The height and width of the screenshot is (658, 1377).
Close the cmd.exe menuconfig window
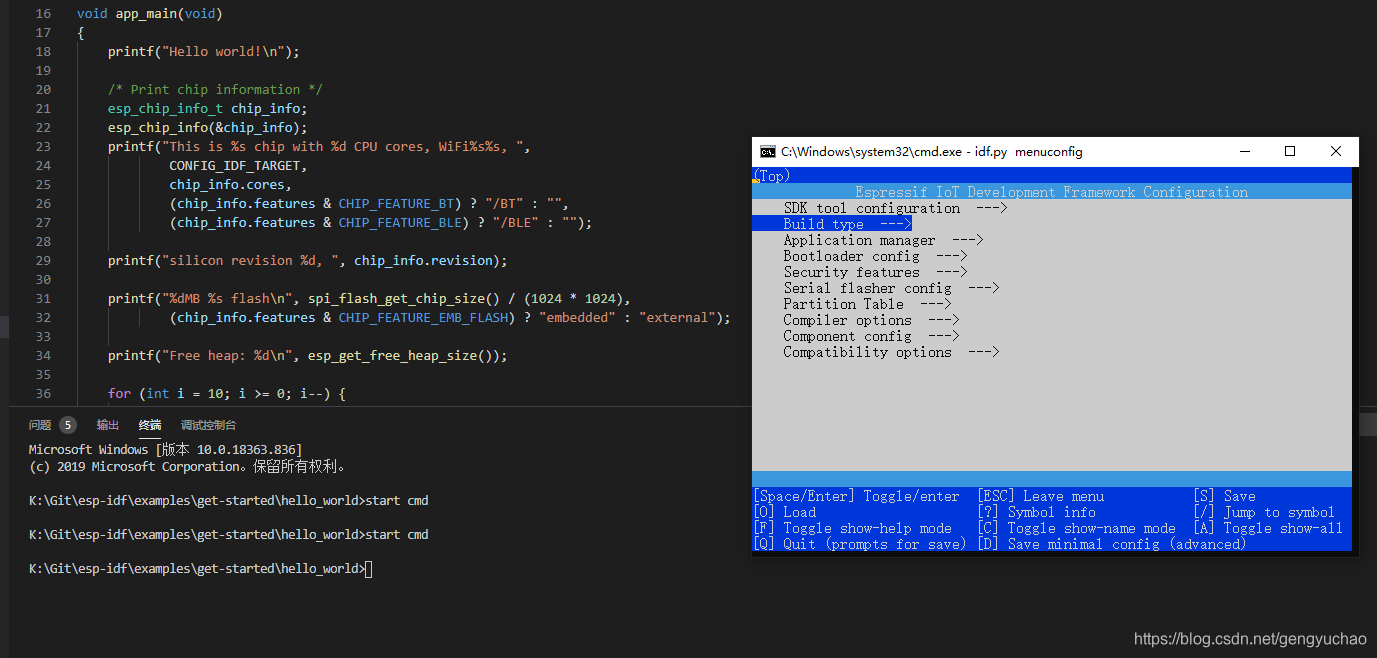pos(1336,152)
